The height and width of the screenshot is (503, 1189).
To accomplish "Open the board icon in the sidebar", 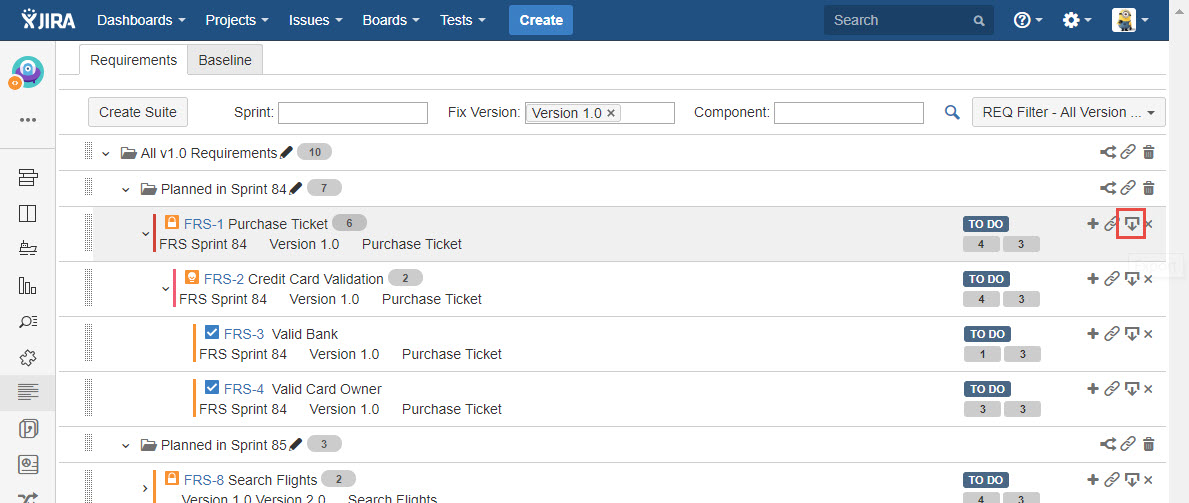I will point(28,214).
